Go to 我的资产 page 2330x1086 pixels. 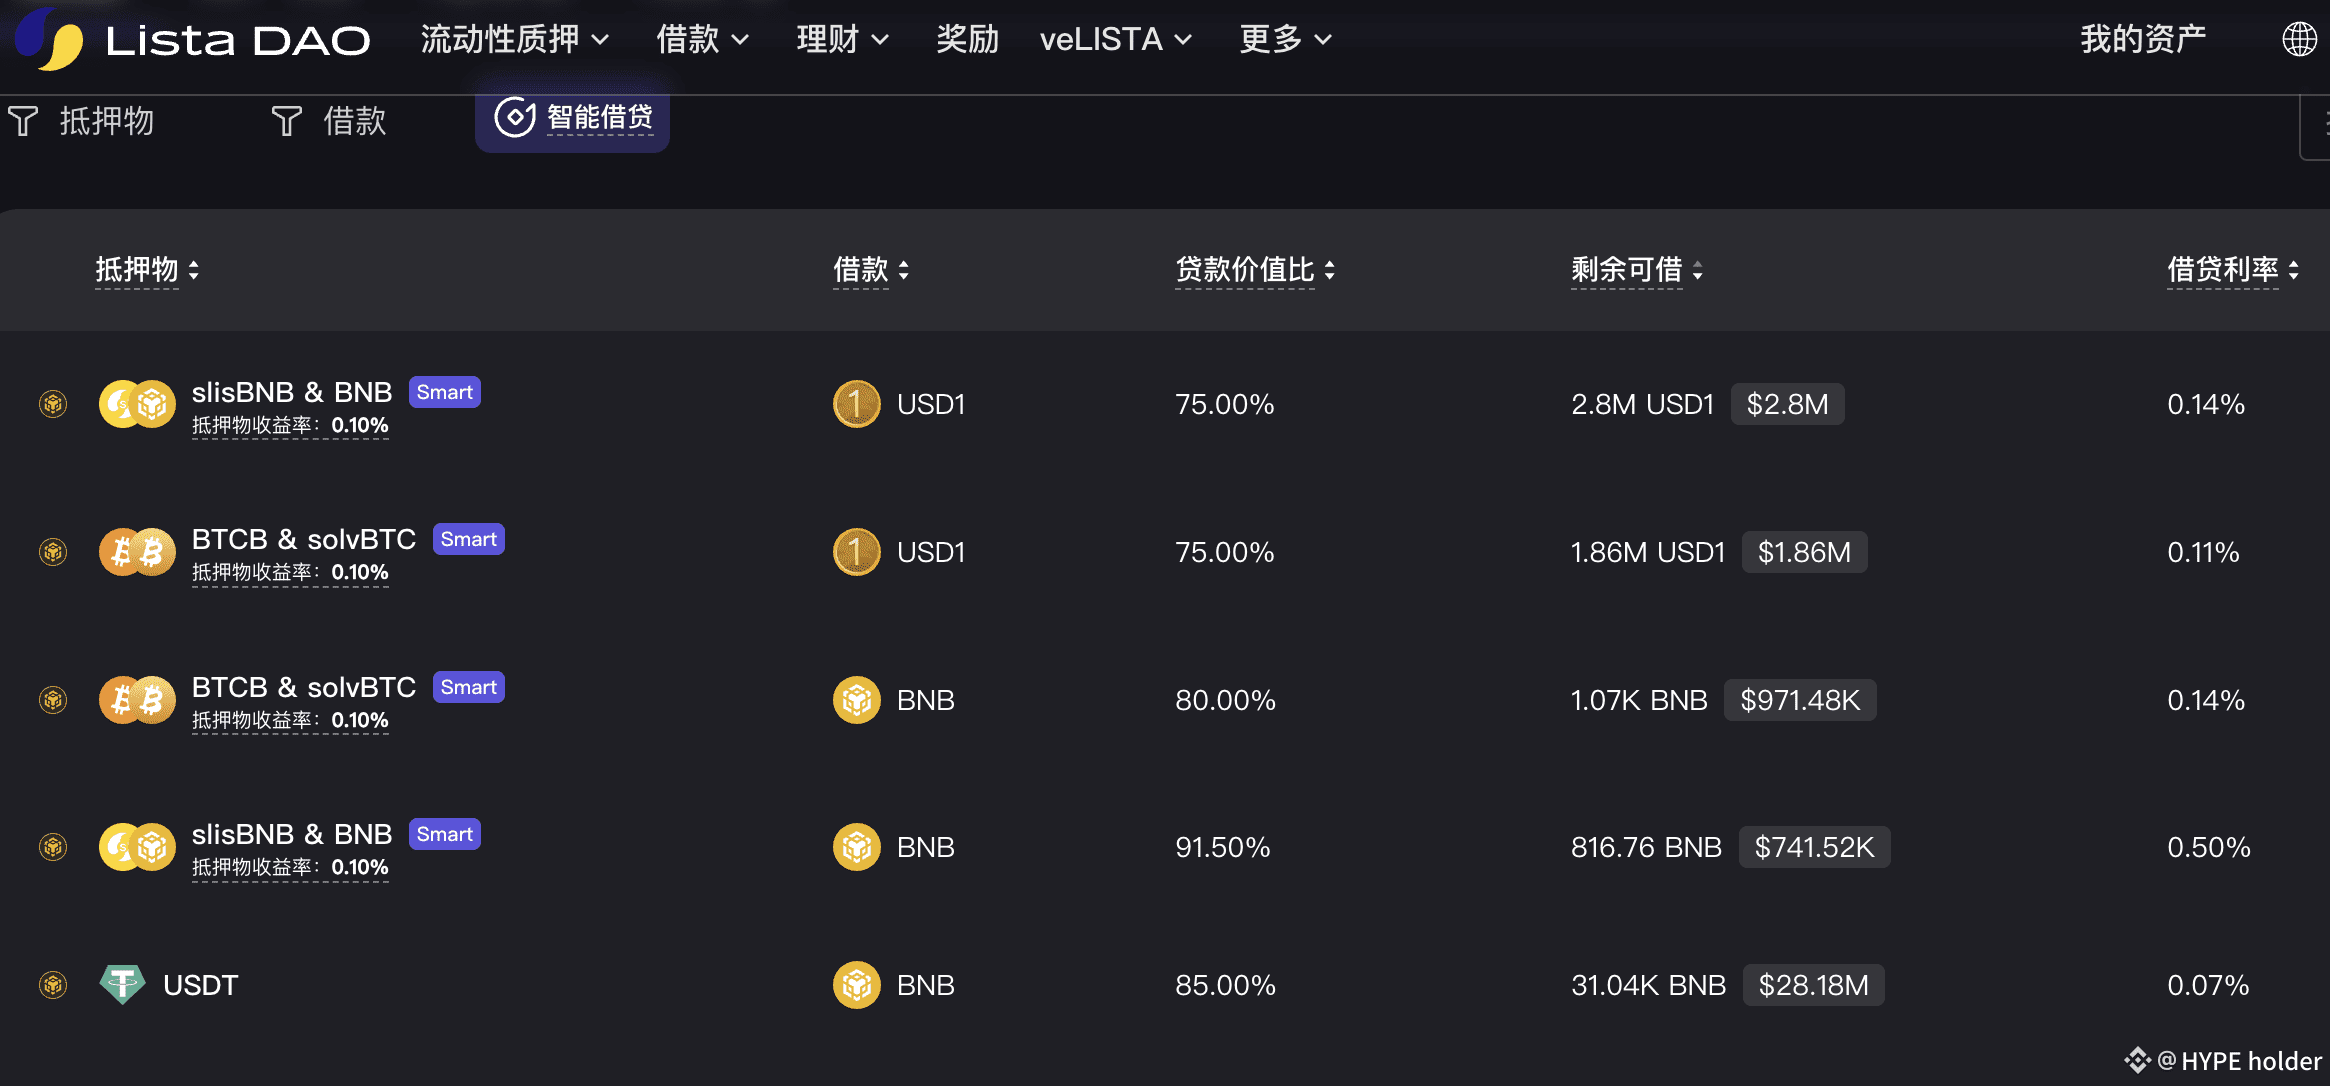(x=2142, y=40)
